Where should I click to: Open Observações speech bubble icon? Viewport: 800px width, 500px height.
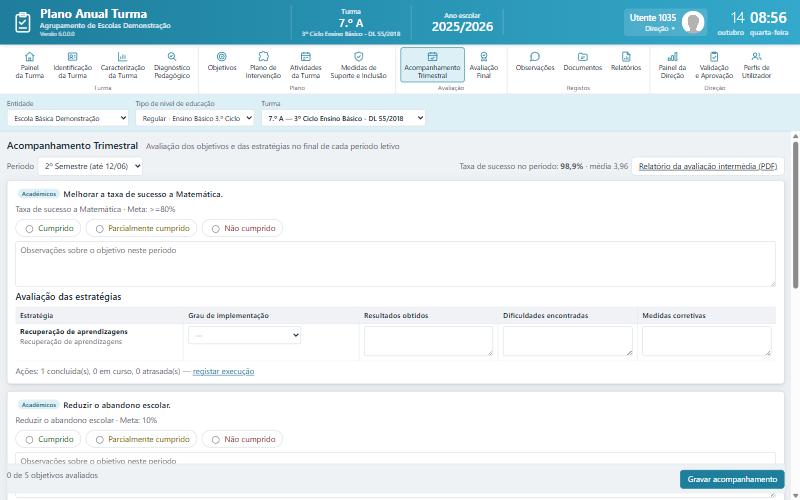[x=535, y=56]
